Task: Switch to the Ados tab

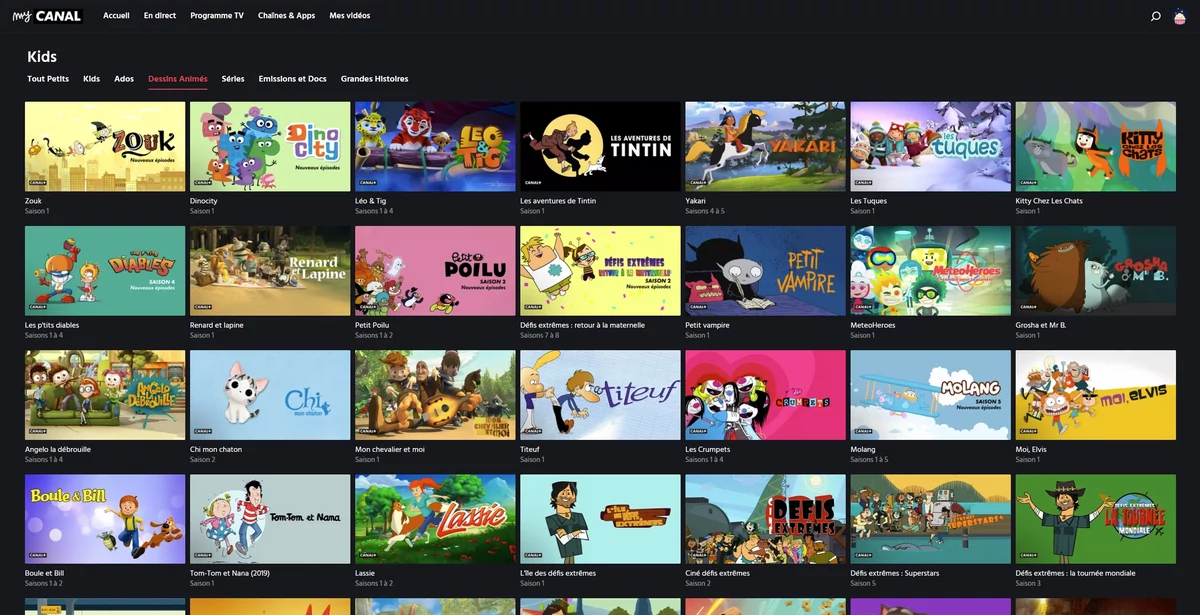Action: coord(124,79)
